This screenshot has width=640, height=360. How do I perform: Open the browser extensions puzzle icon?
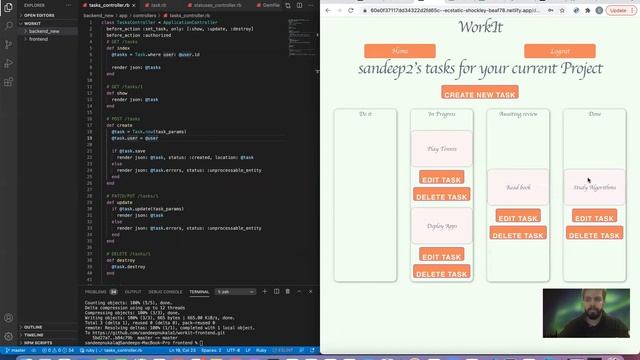(587, 10)
